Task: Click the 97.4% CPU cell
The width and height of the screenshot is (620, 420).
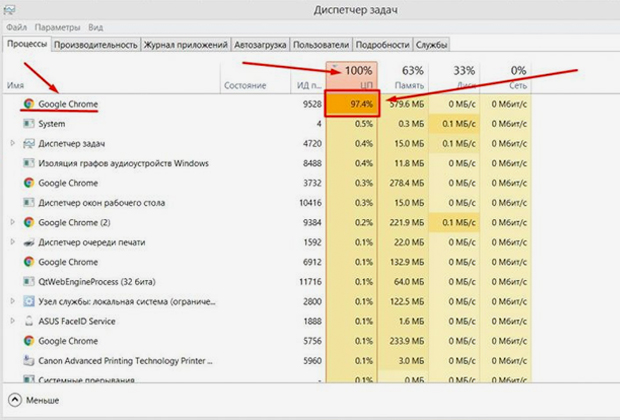Action: click(352, 104)
